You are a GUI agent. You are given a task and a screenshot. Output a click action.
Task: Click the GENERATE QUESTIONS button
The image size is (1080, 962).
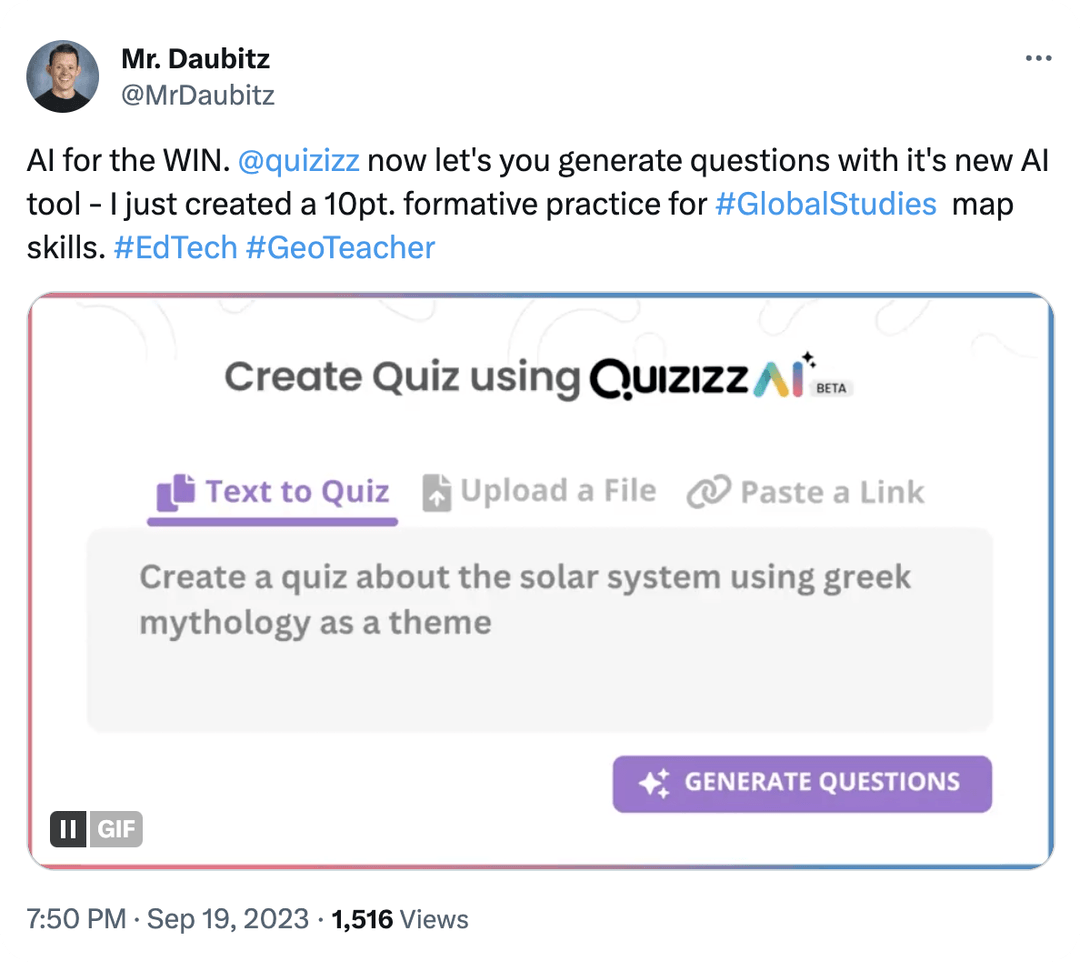[x=801, y=783]
